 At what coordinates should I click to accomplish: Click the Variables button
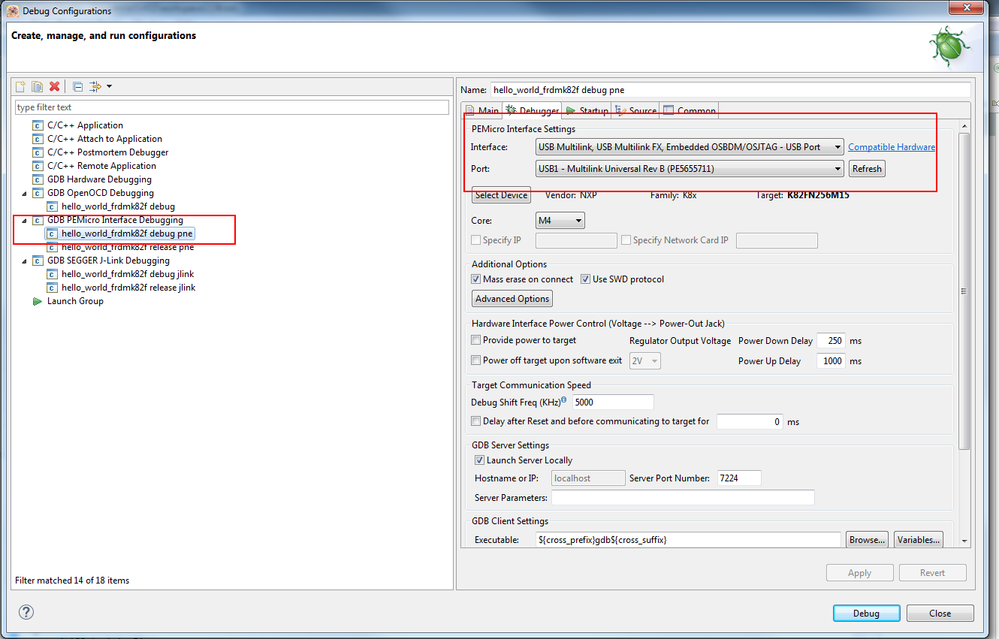coord(918,540)
